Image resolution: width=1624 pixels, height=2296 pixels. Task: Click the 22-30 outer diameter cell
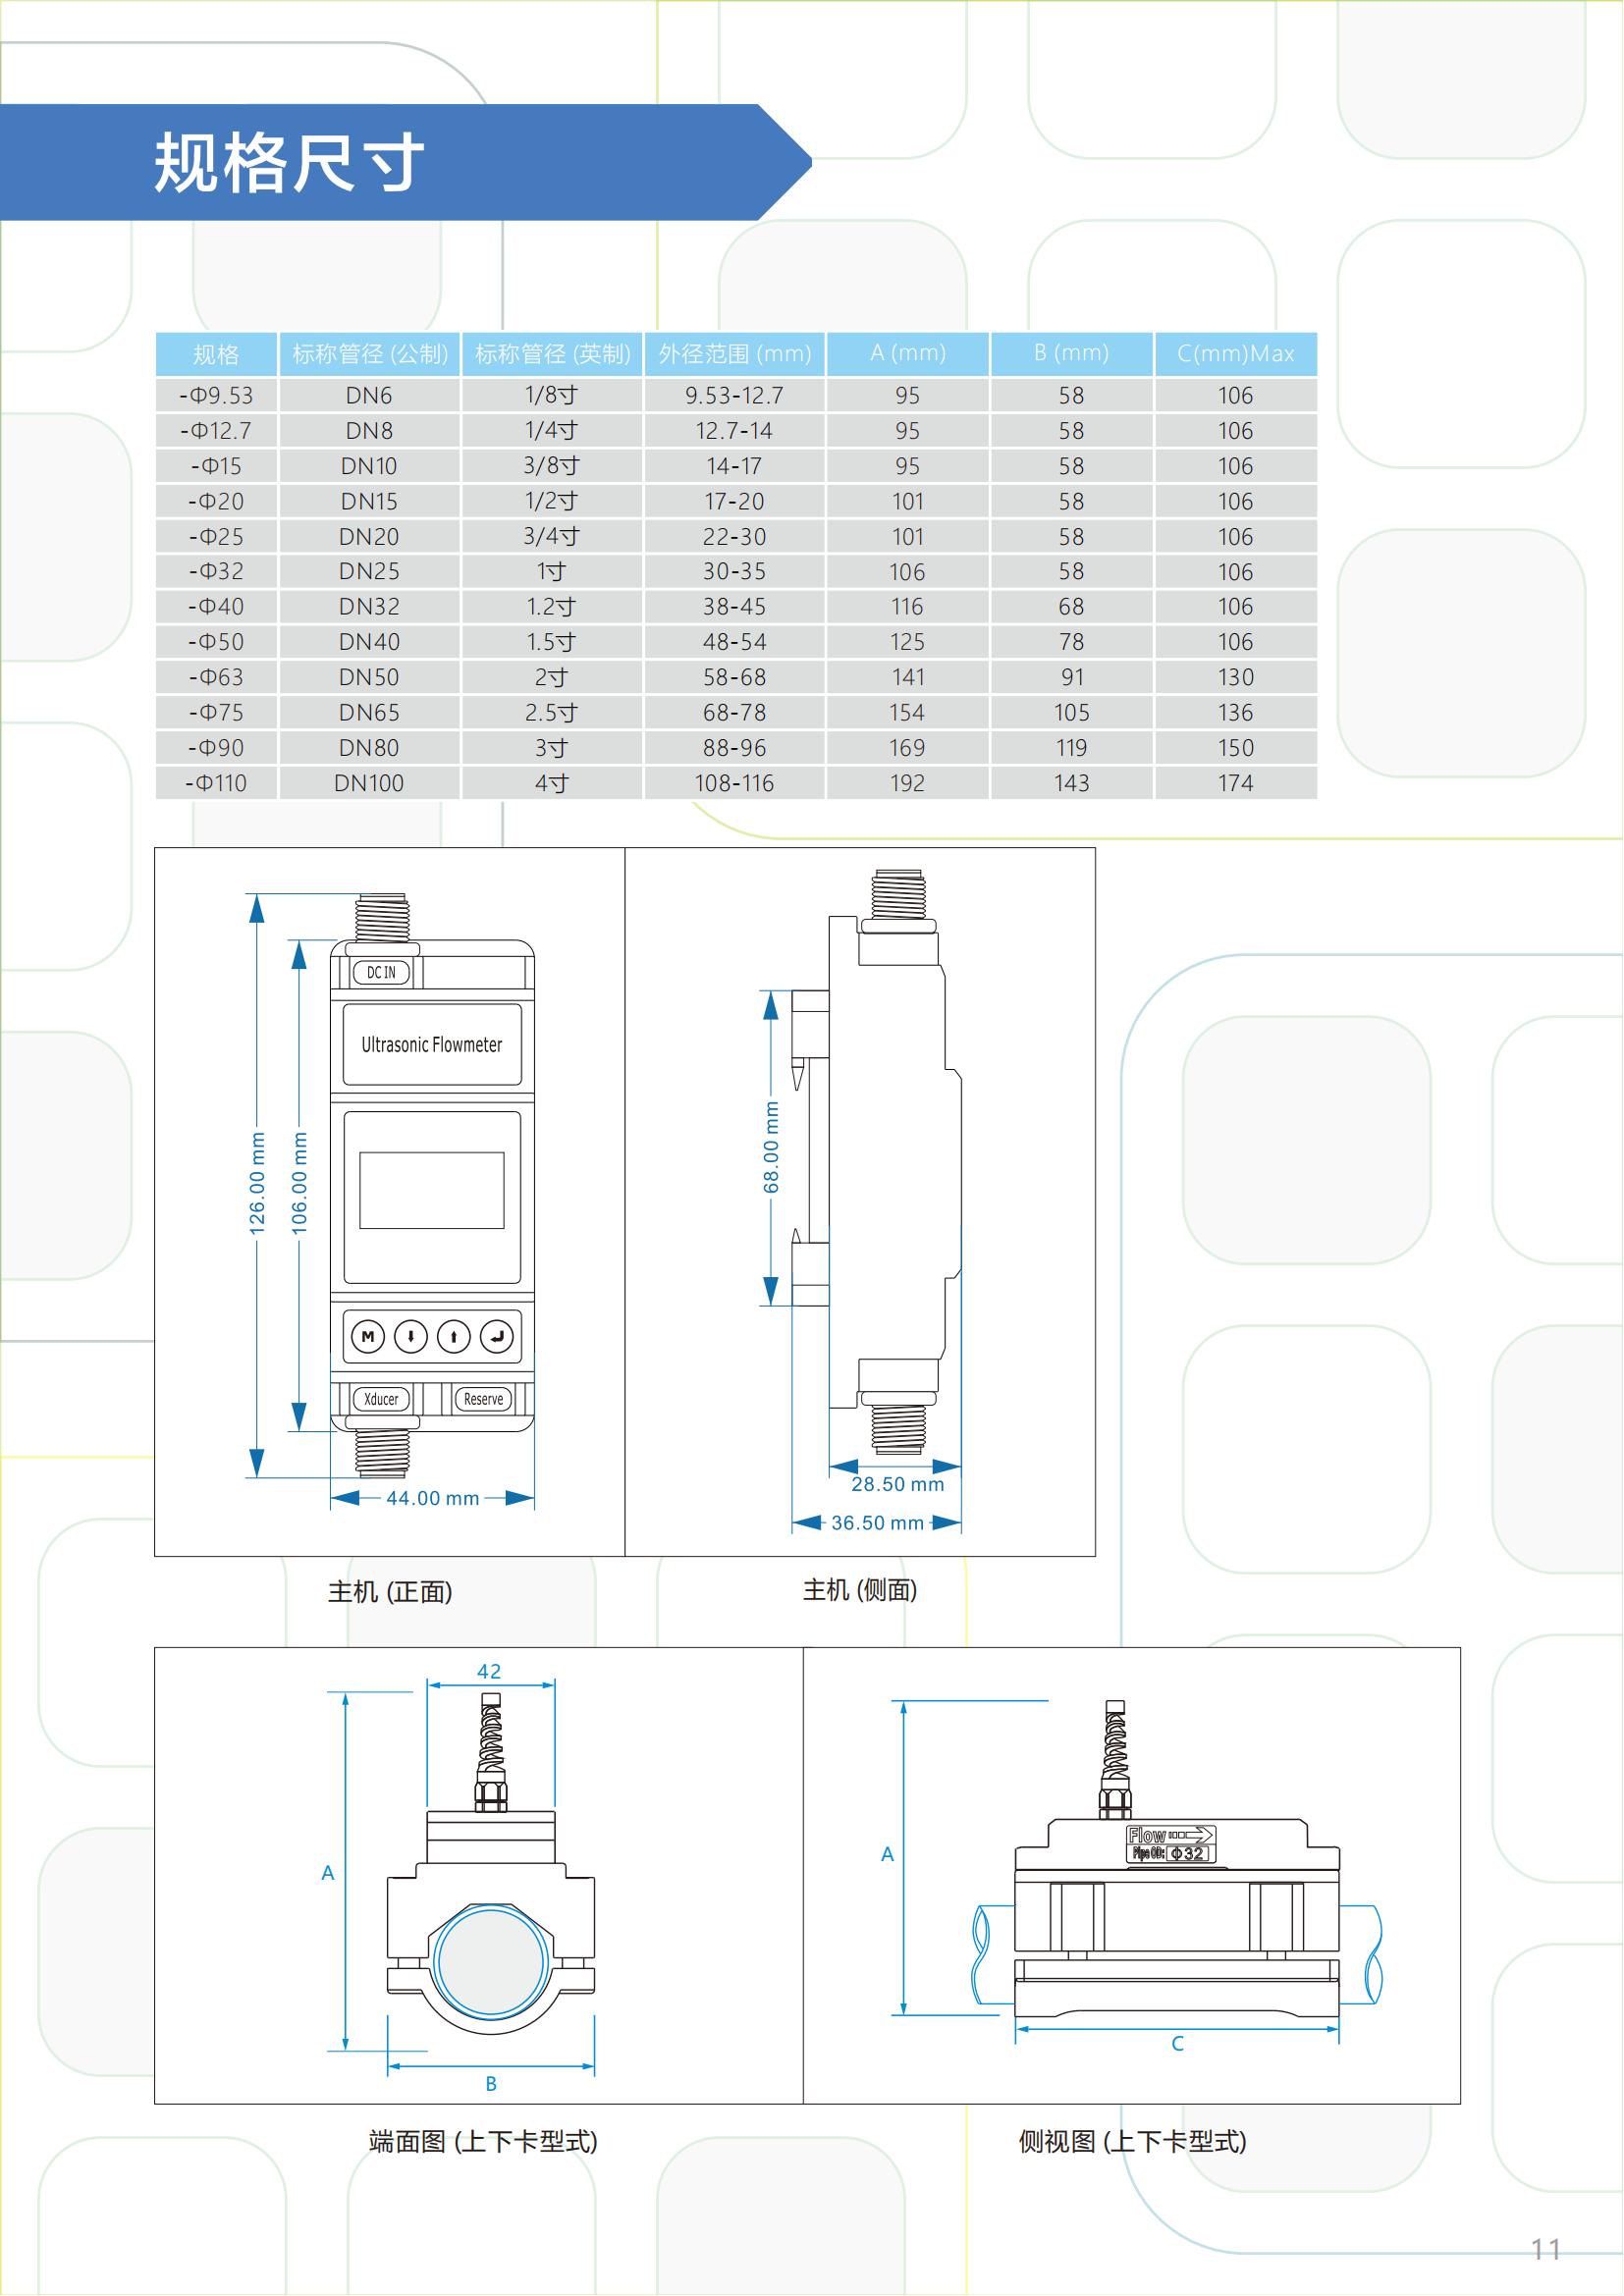point(734,537)
